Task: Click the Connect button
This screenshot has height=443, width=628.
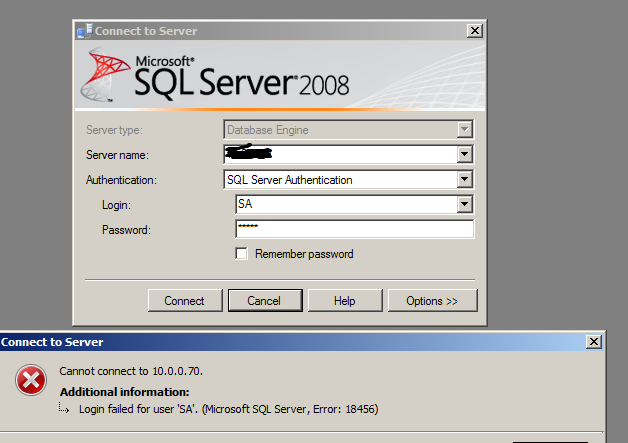Action: (185, 300)
